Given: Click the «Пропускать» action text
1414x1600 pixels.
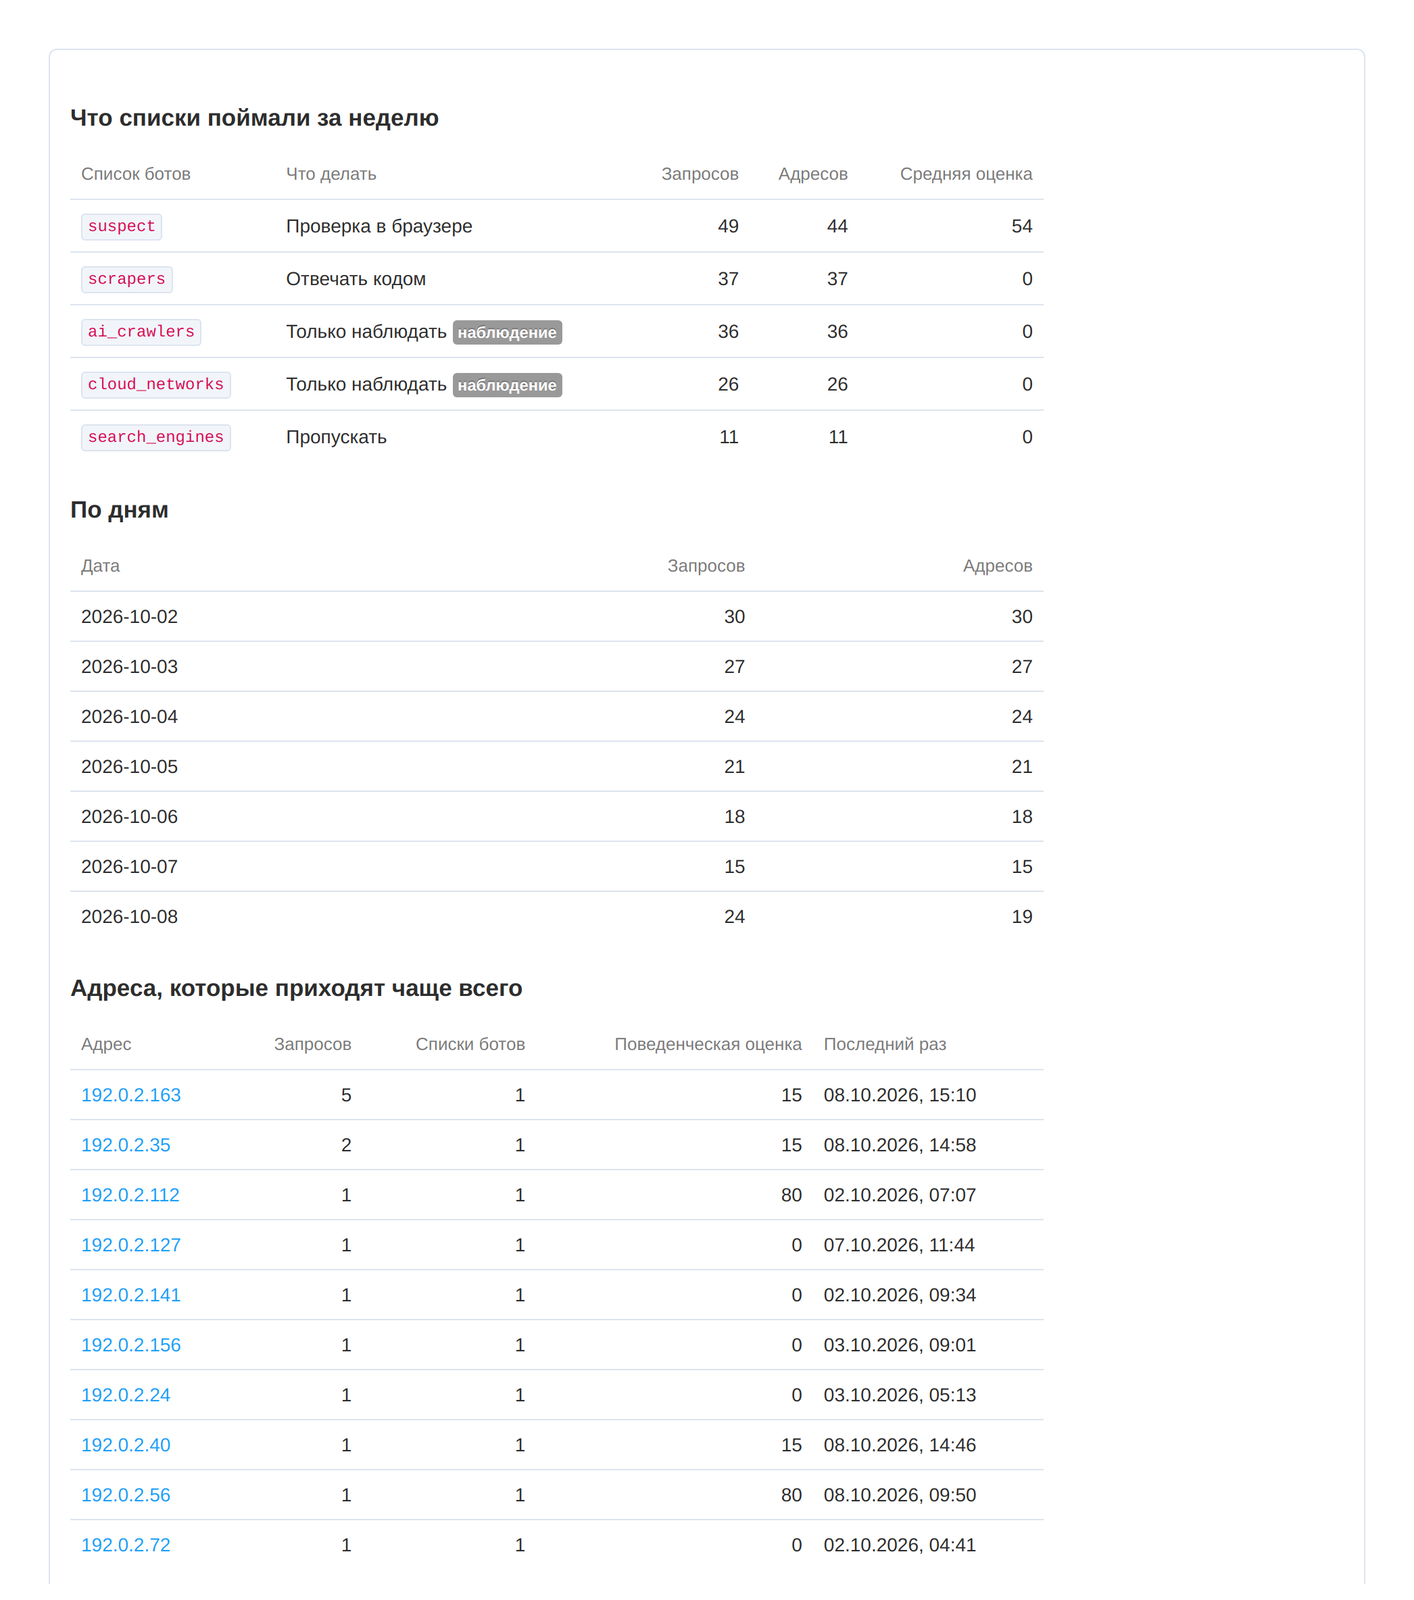Looking at the screenshot, I should coord(336,437).
